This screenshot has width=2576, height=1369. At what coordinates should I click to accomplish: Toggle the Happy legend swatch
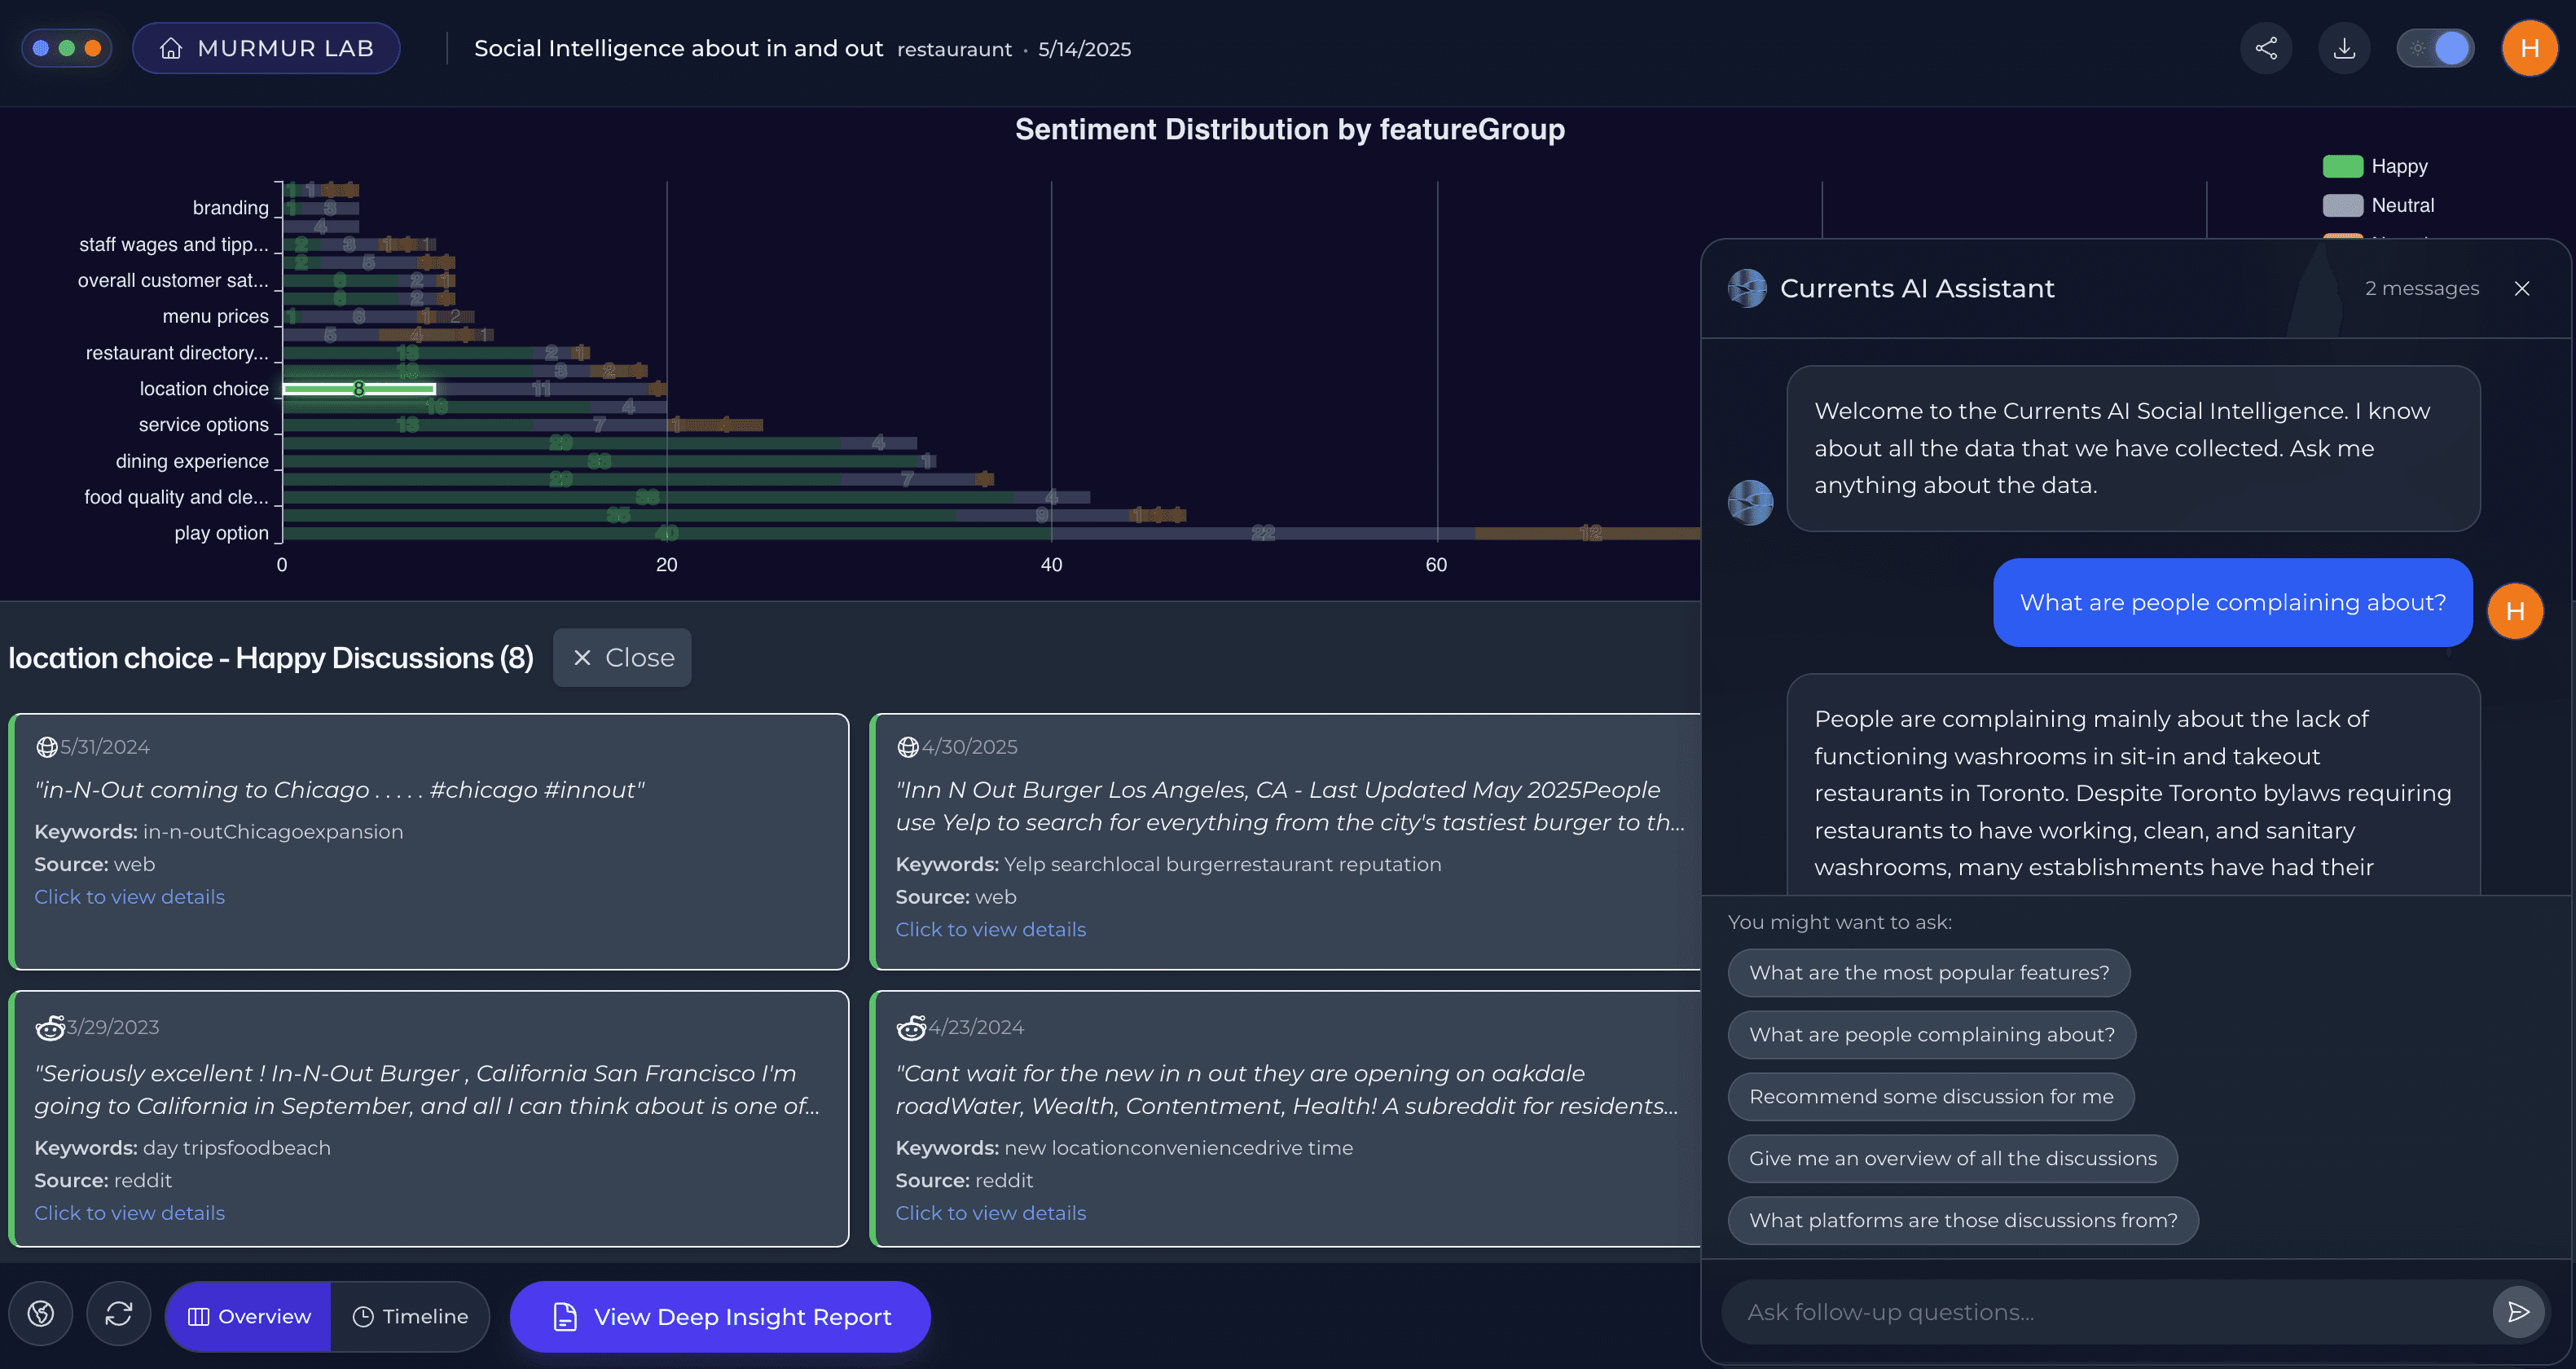point(2342,166)
